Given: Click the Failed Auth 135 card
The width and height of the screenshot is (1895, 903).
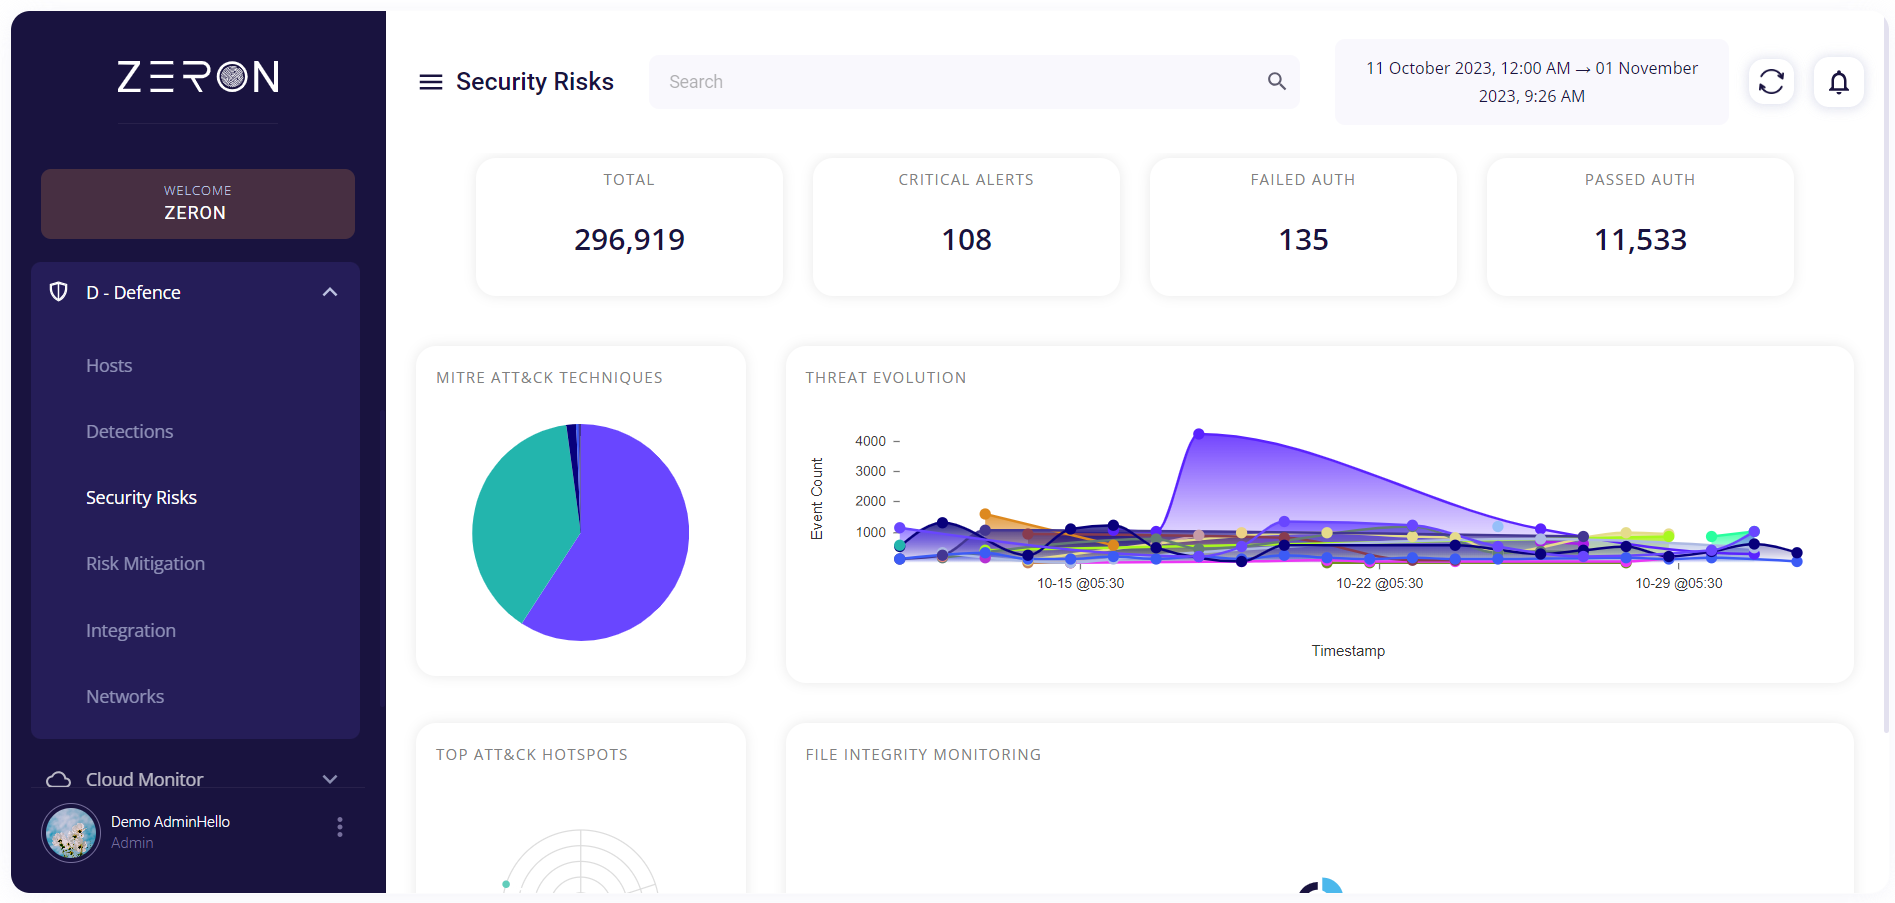Looking at the screenshot, I should (1303, 226).
